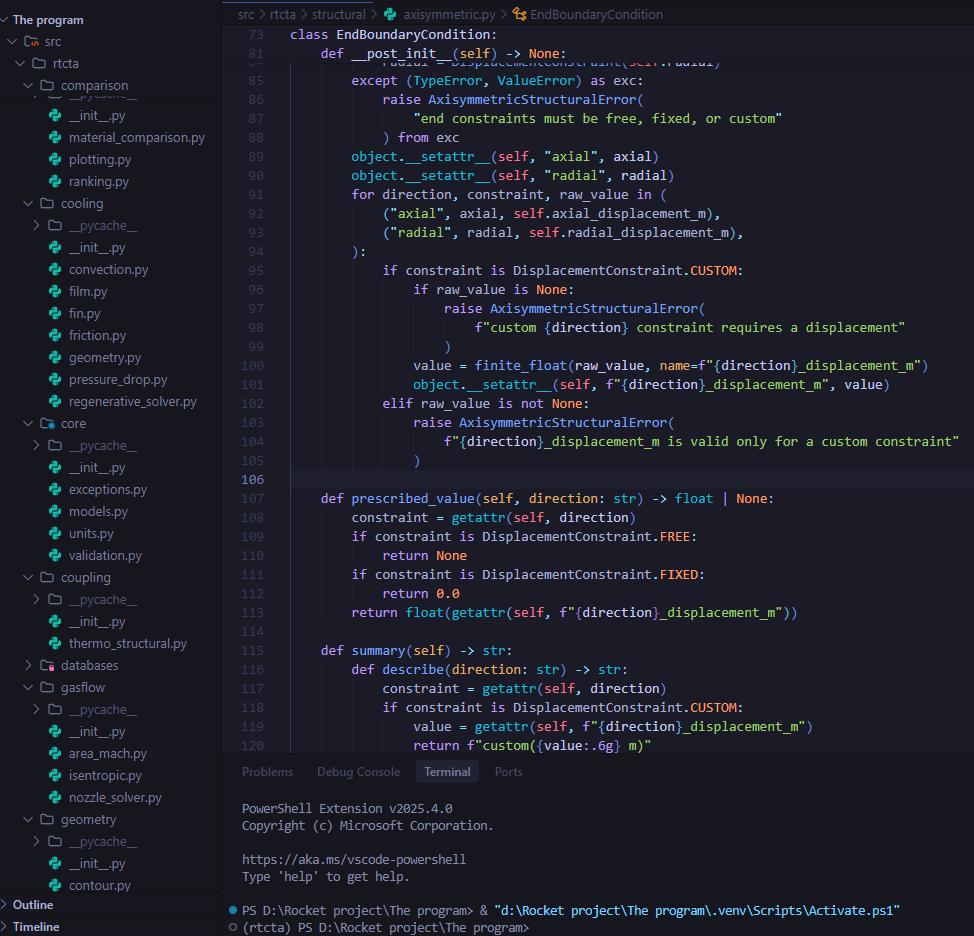
Task: Open __init__.py under the core folder
Action: (x=97, y=468)
